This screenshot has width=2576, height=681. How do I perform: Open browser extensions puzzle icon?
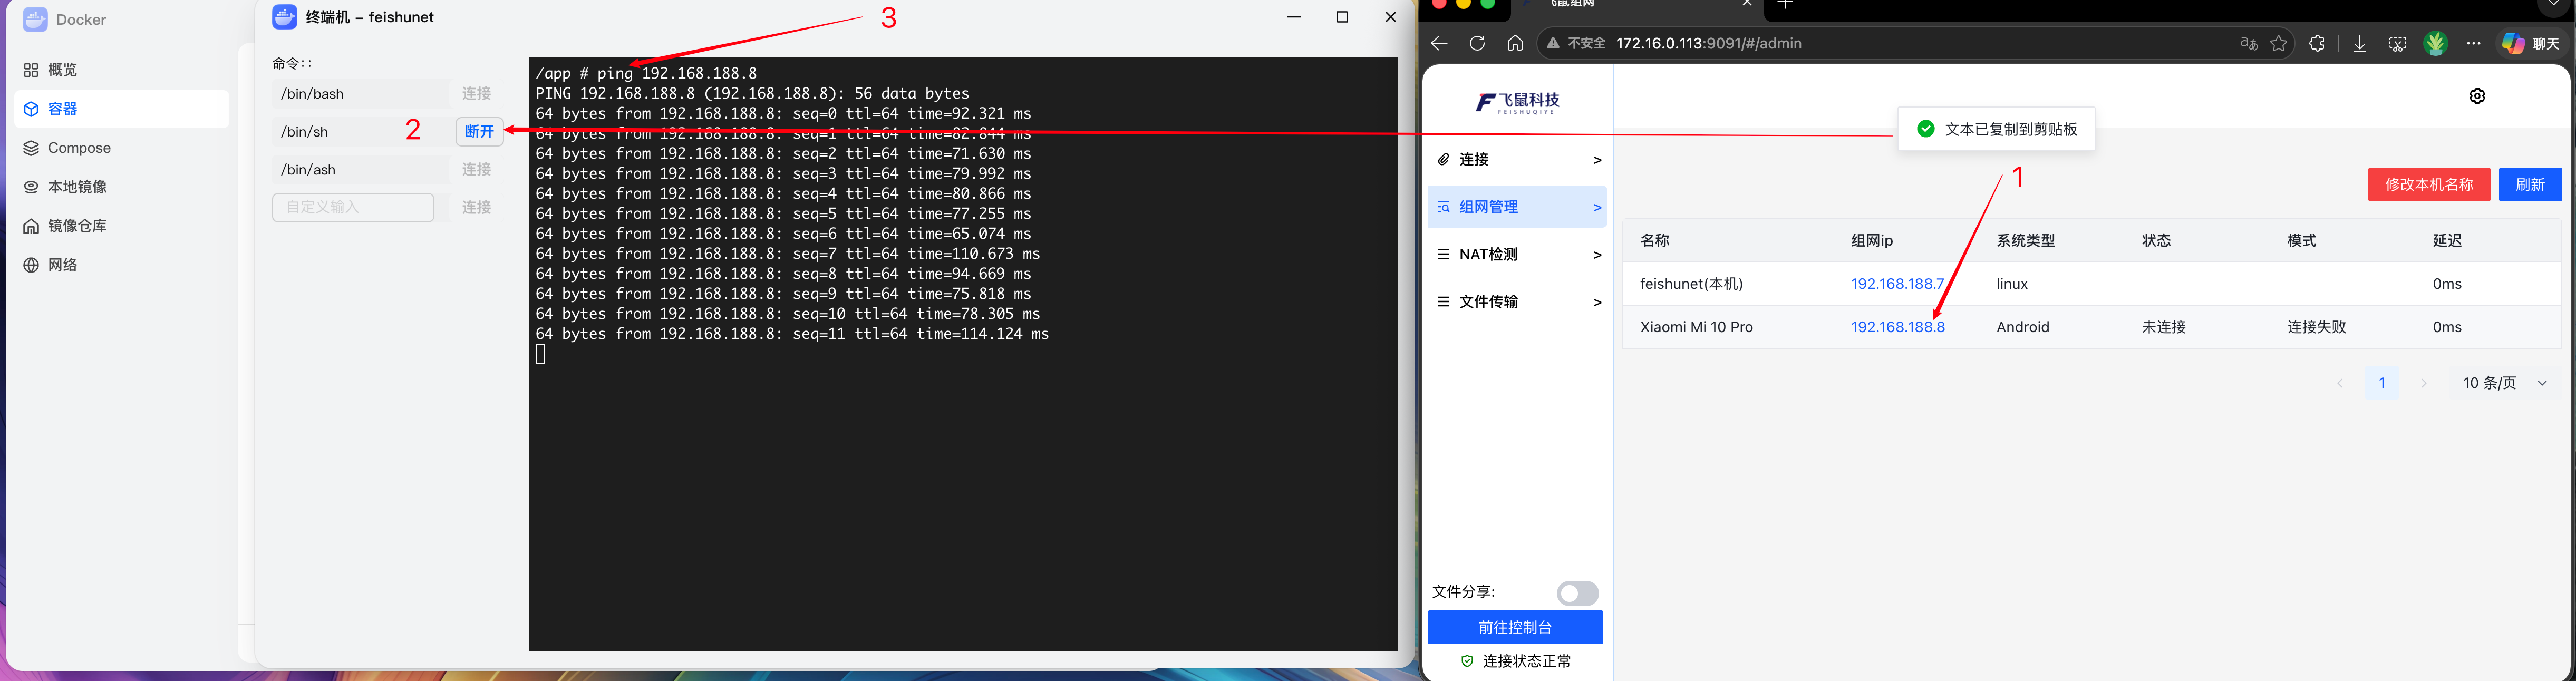click(x=2316, y=43)
